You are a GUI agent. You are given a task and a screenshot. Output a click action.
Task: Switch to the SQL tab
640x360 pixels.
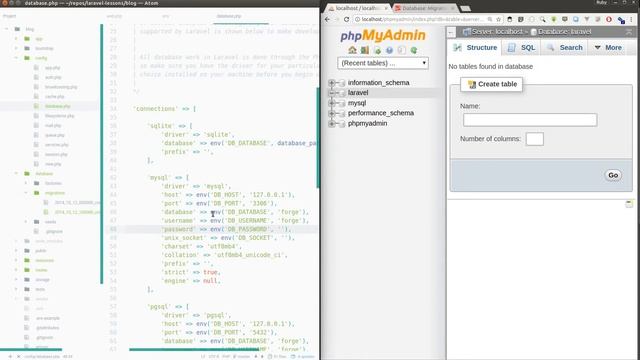coord(521,48)
